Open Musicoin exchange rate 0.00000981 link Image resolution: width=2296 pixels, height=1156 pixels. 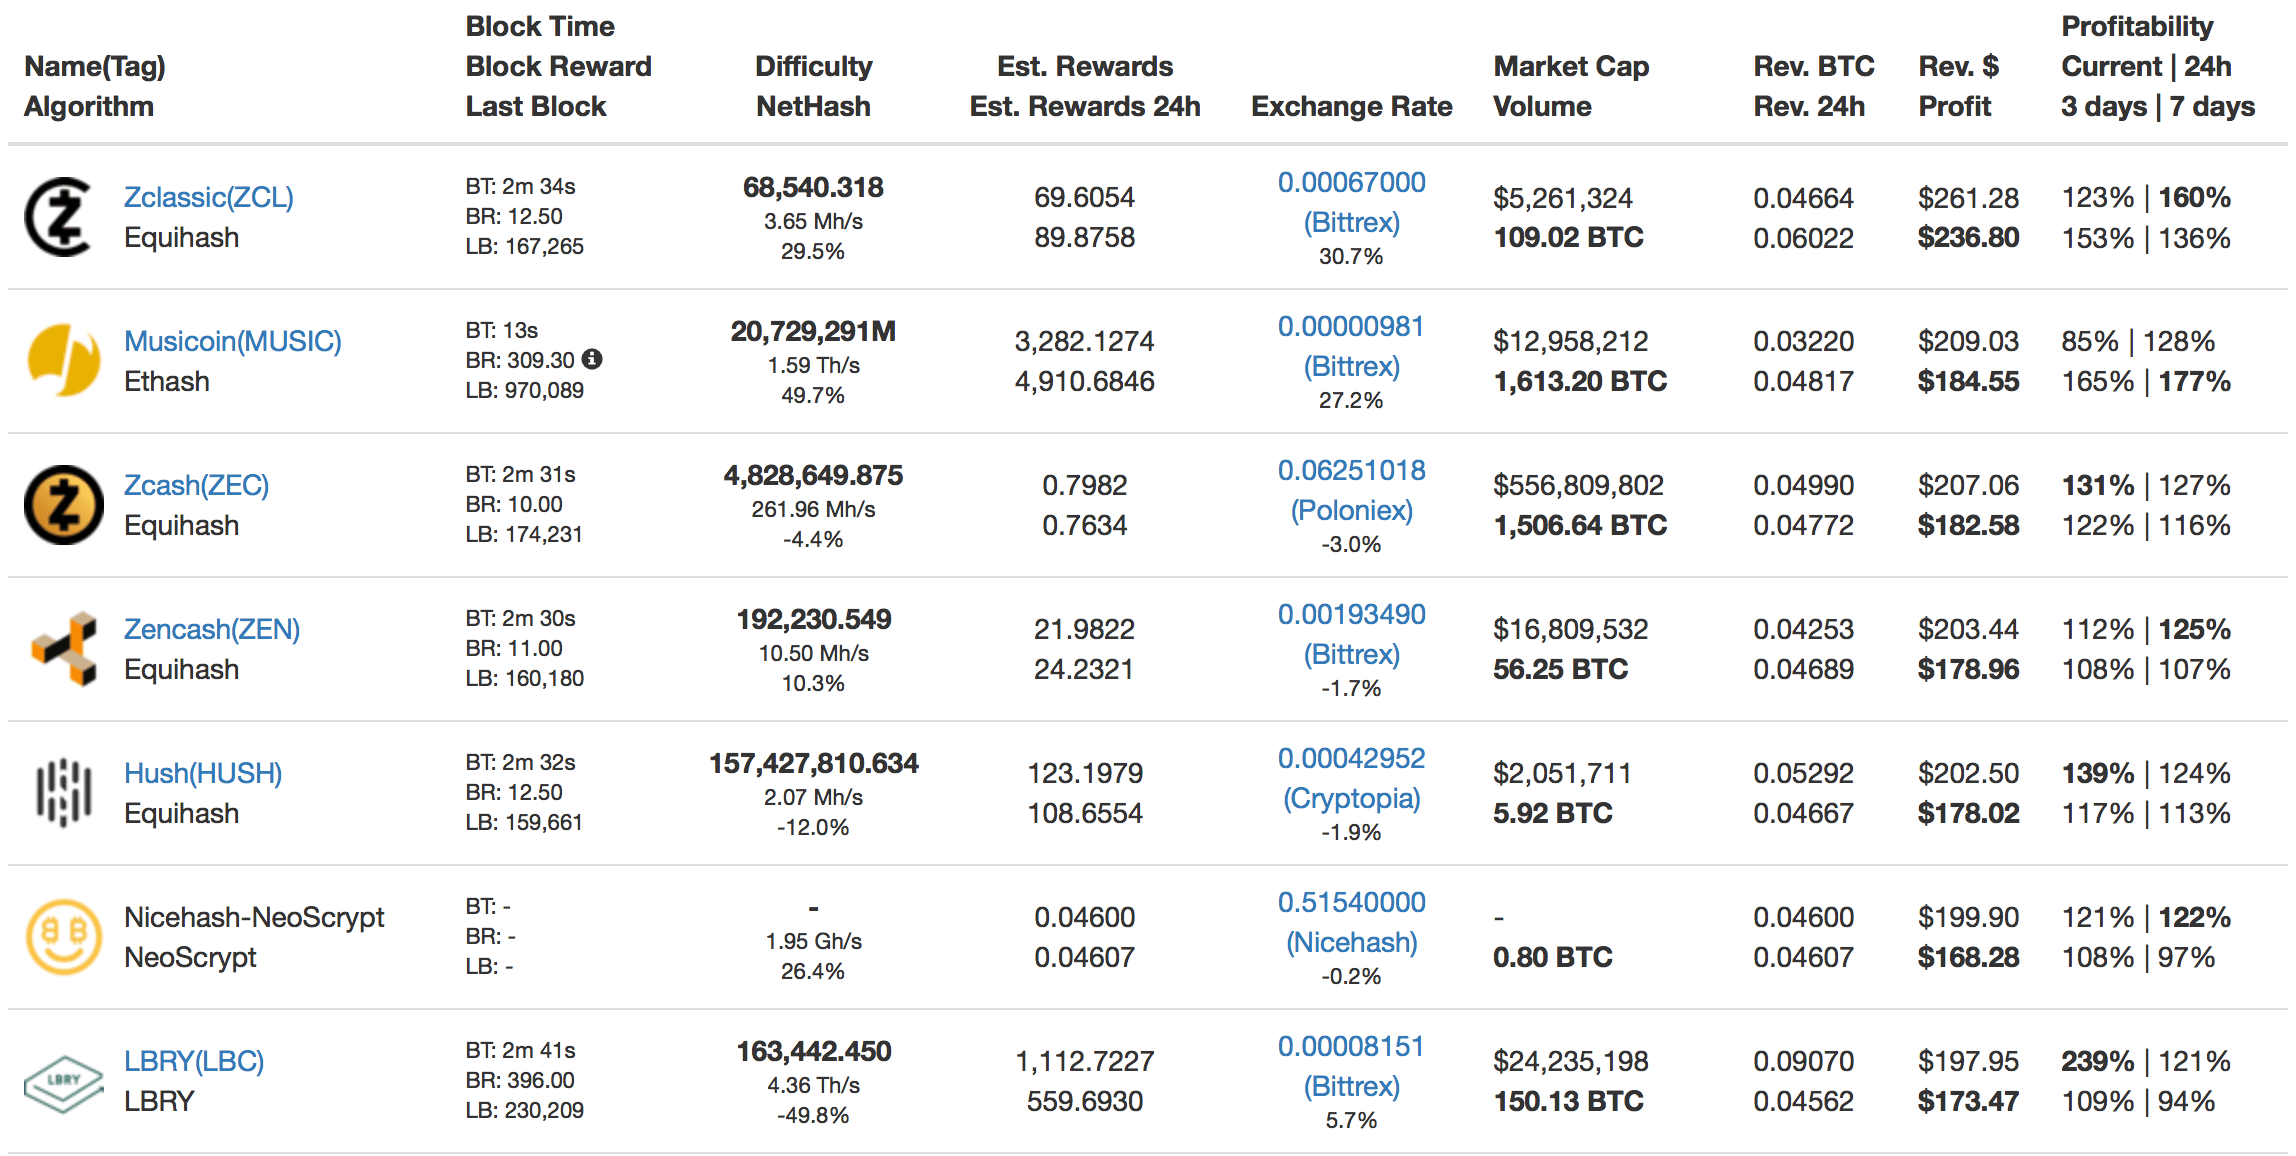tap(1351, 327)
